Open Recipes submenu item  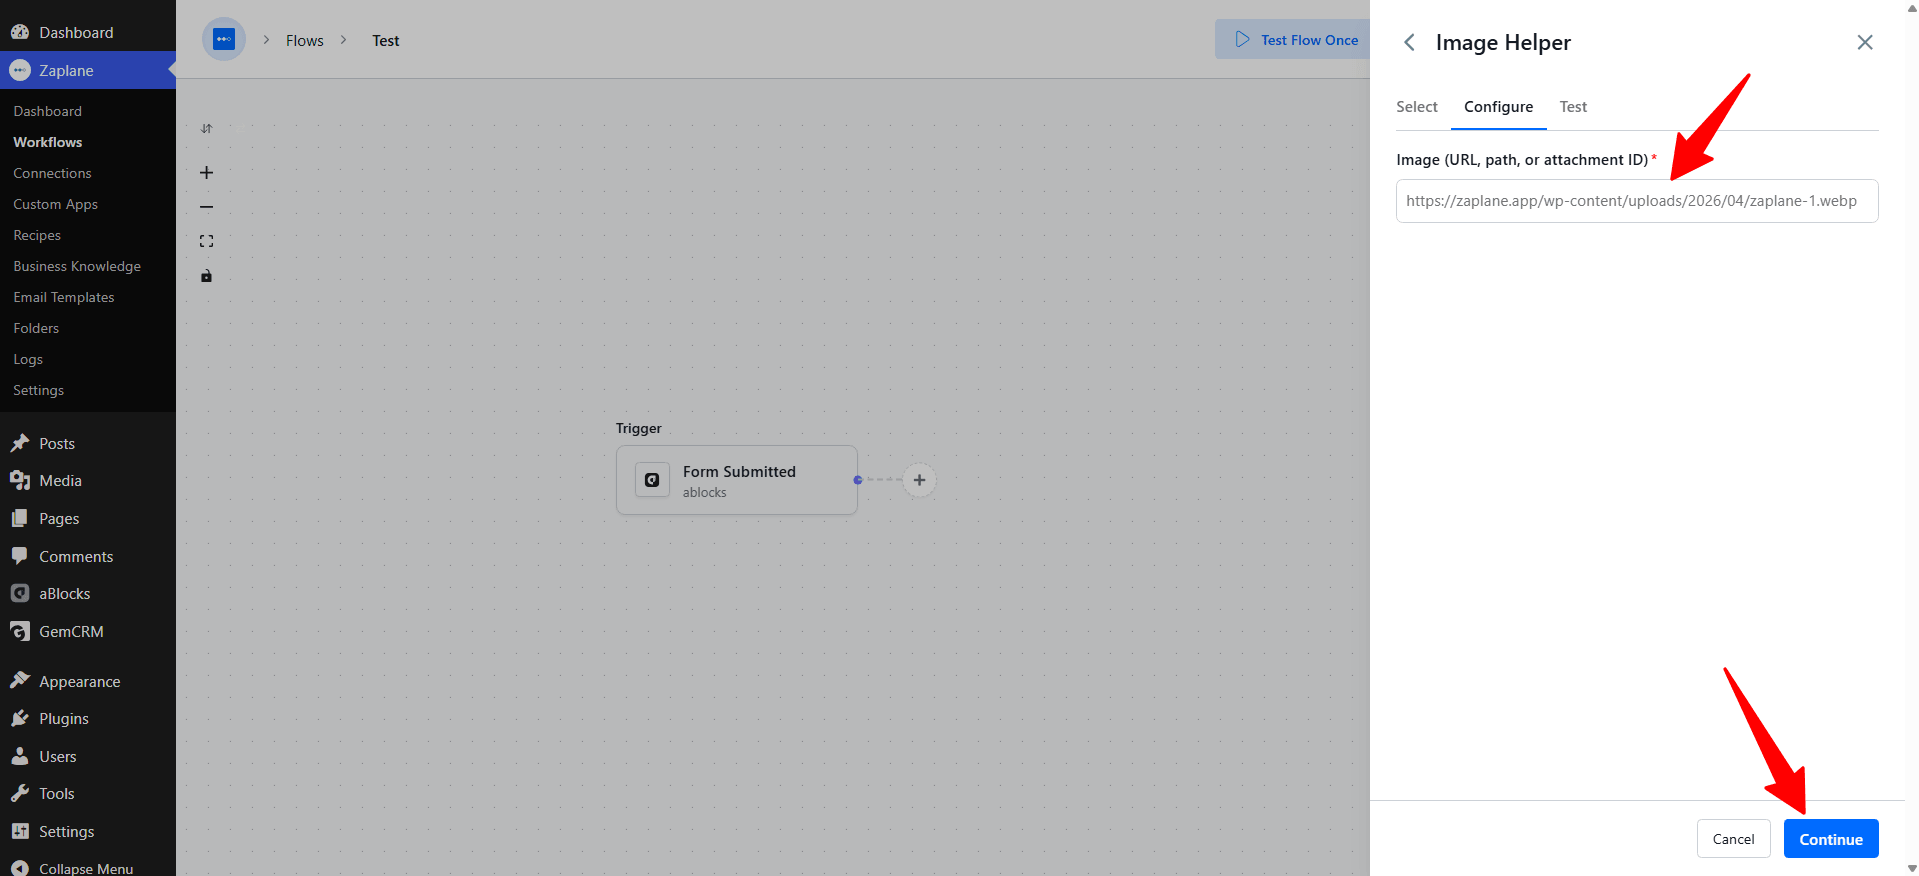click(37, 235)
